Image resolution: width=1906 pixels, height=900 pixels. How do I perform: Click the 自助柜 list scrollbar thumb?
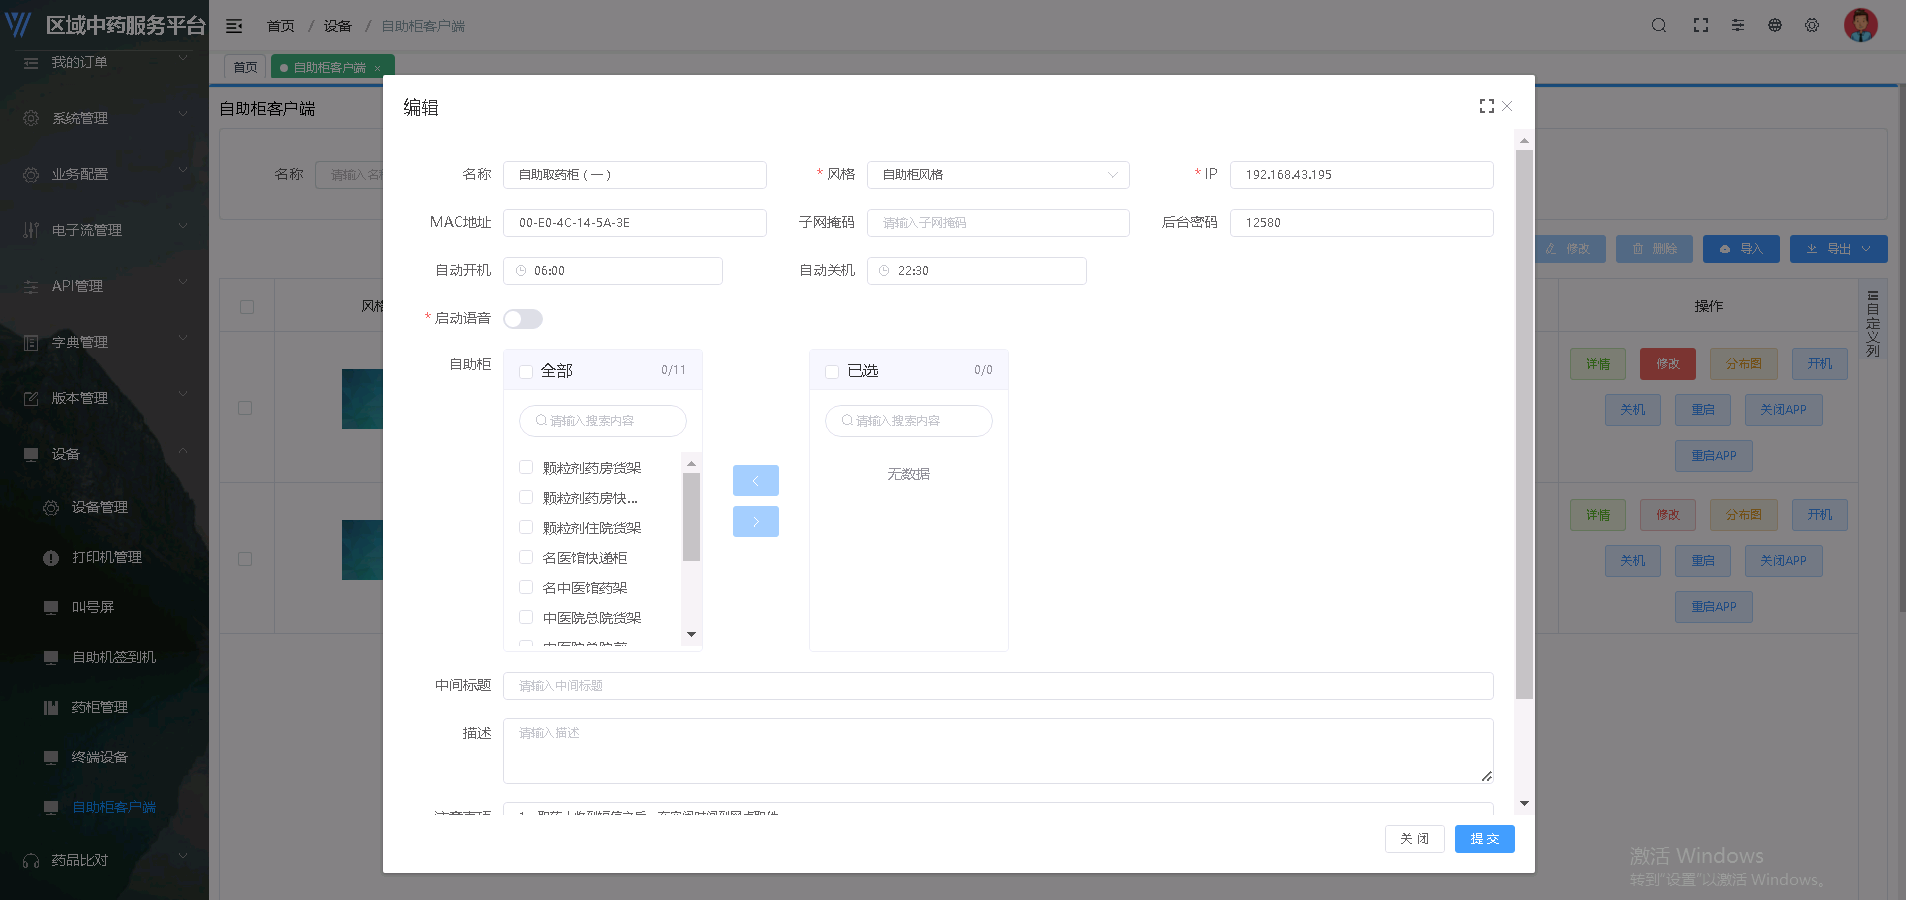691,517
